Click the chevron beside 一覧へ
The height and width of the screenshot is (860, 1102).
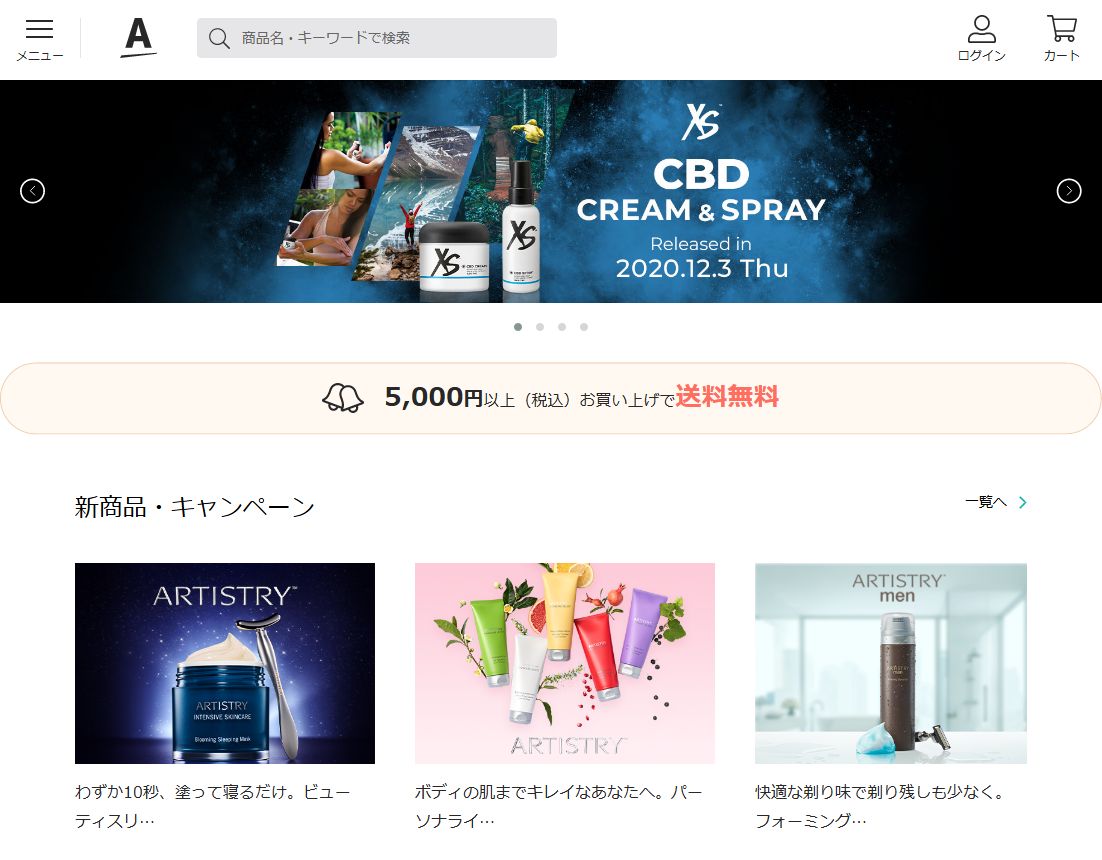[x=1023, y=502]
